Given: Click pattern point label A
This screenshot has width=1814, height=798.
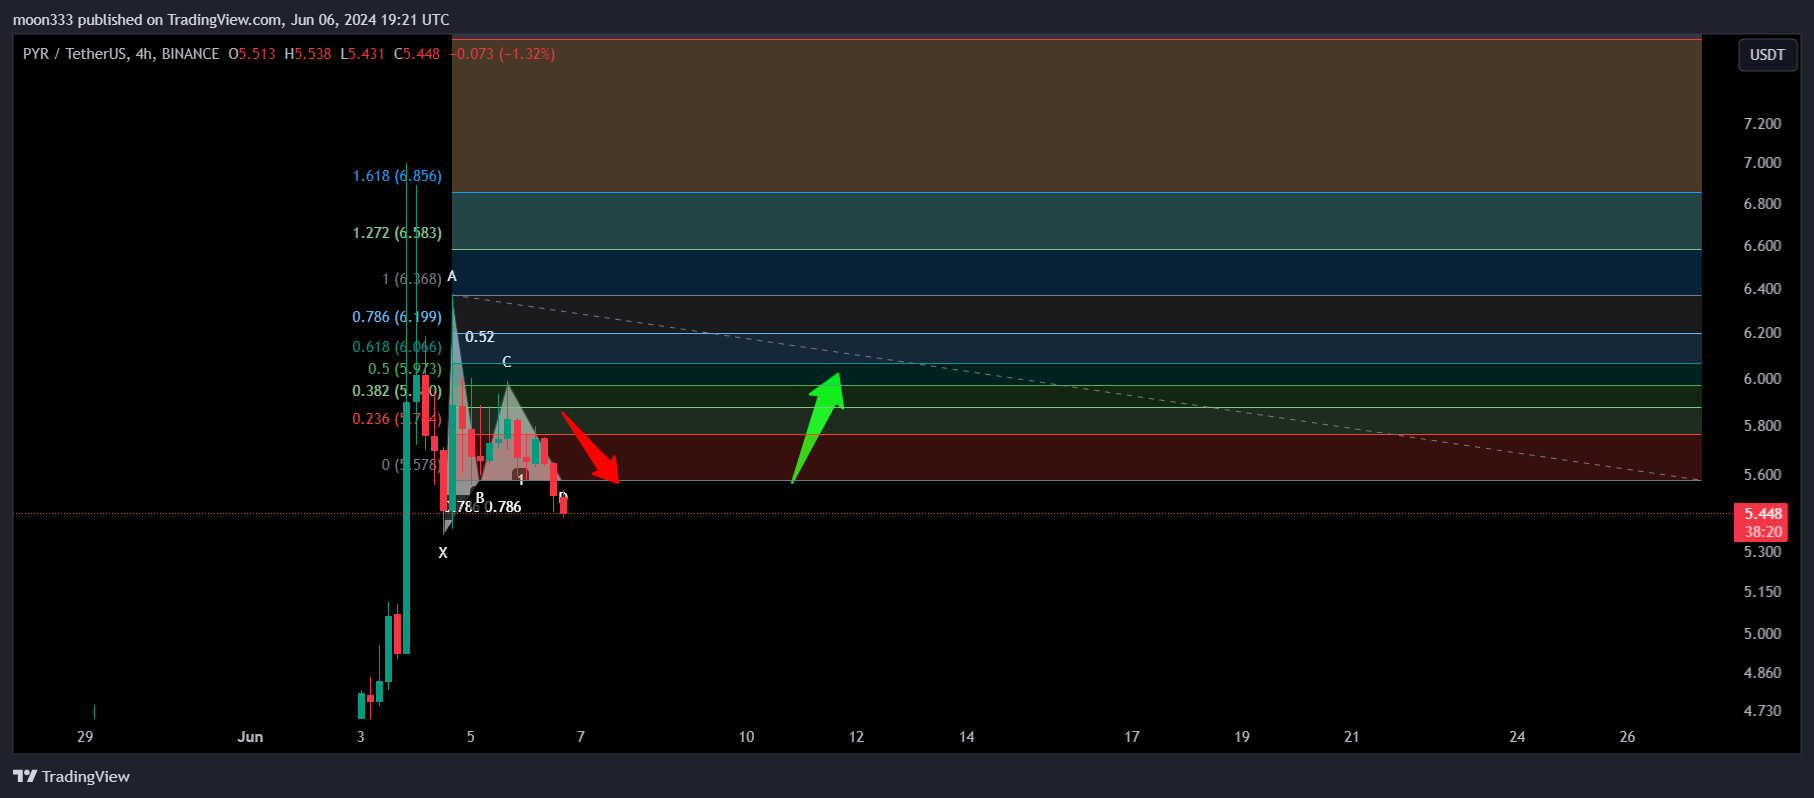Looking at the screenshot, I should (x=452, y=276).
